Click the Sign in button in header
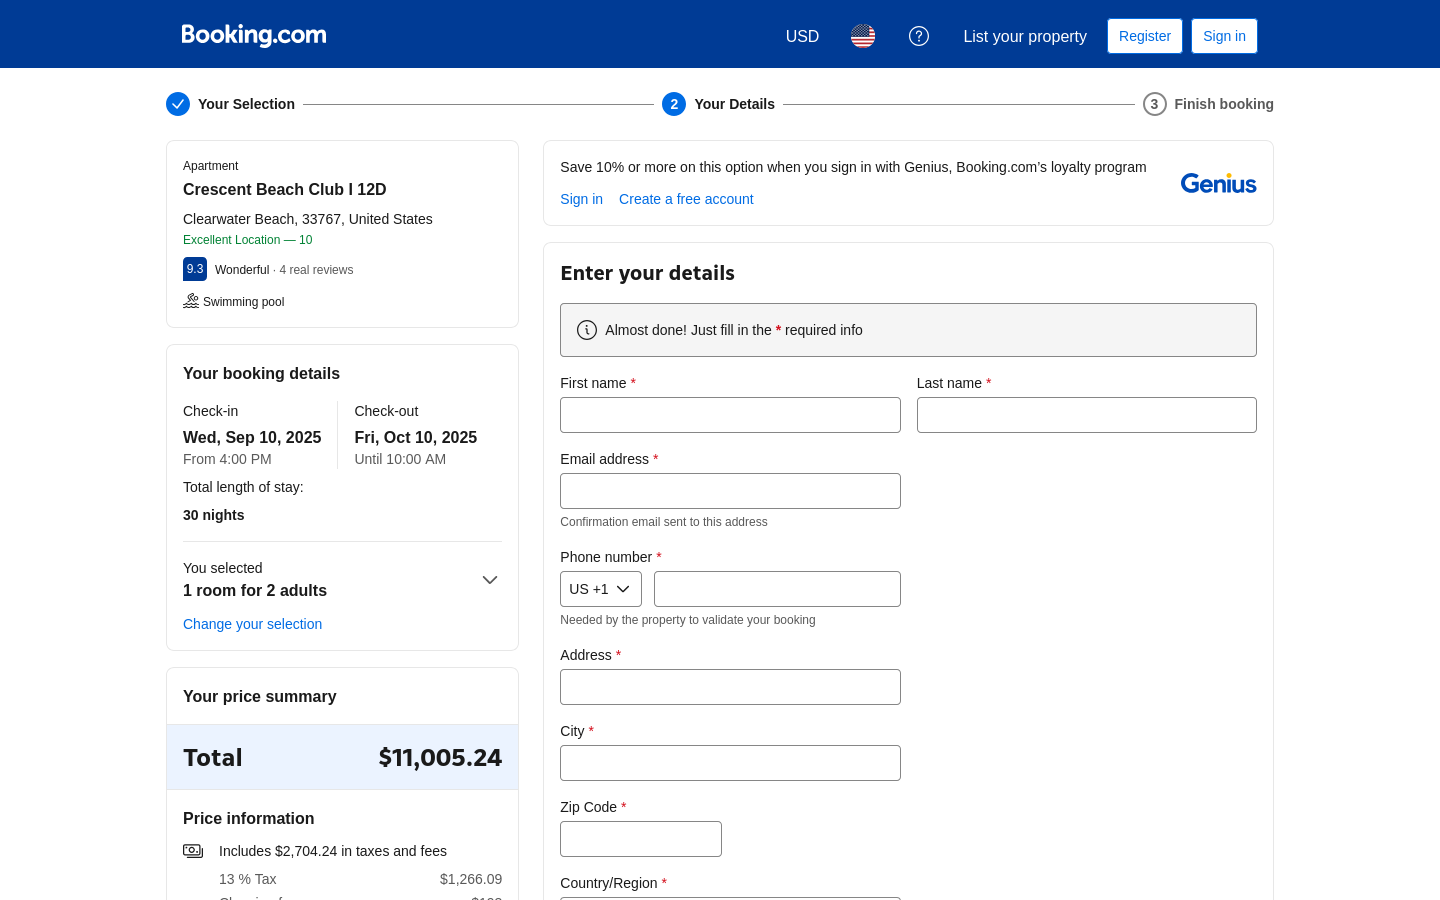Image resolution: width=1440 pixels, height=900 pixels. (x=1224, y=36)
